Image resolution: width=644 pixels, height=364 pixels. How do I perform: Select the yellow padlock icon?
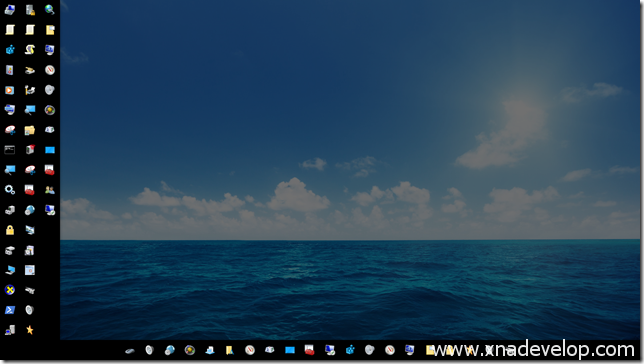(10, 230)
